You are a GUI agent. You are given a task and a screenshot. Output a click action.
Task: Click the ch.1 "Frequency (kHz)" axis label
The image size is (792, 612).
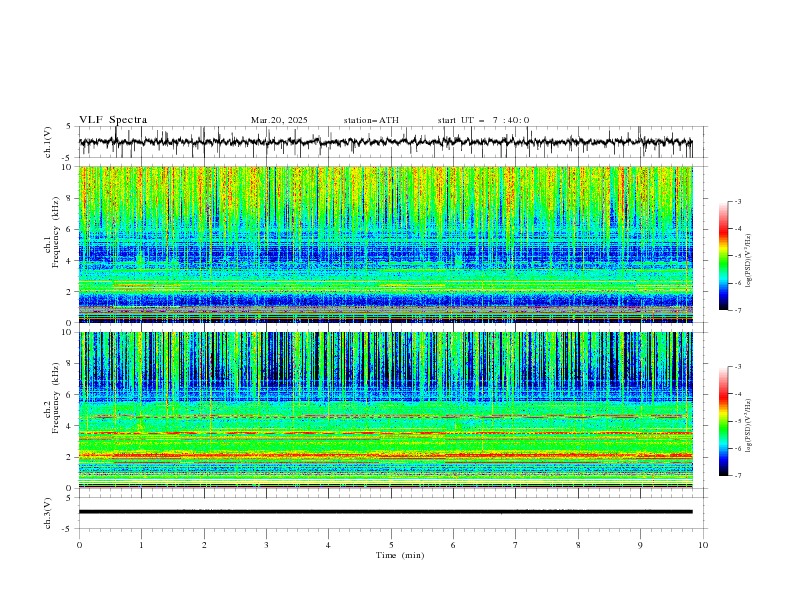coord(56,233)
